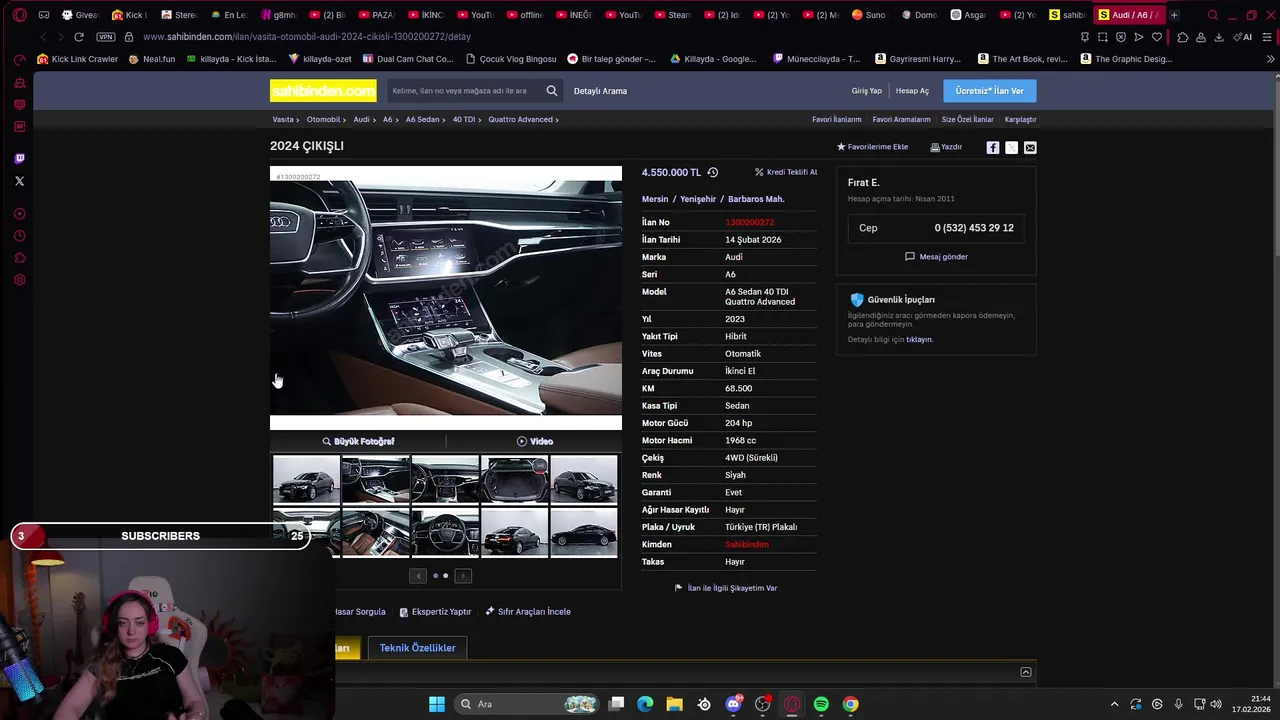
Task: Click the VPN badge in address bar
Action: point(105,37)
